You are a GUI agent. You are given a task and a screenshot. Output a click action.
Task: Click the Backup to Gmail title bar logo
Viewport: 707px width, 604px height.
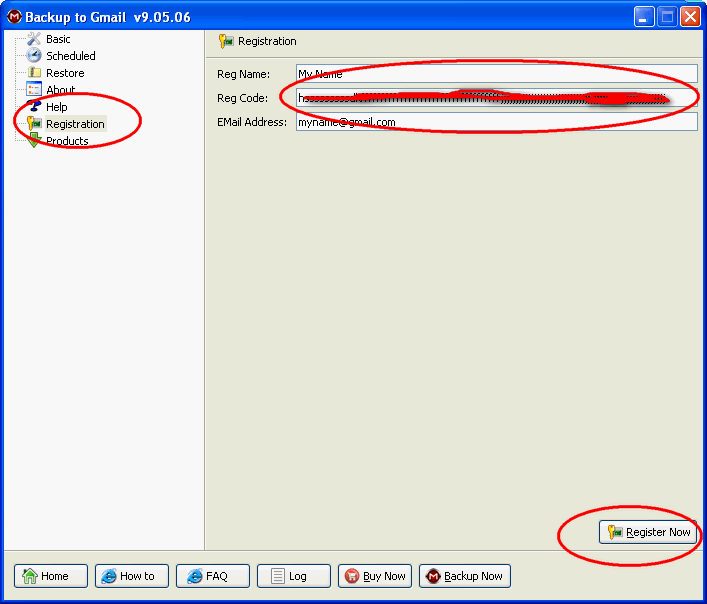coord(14,17)
